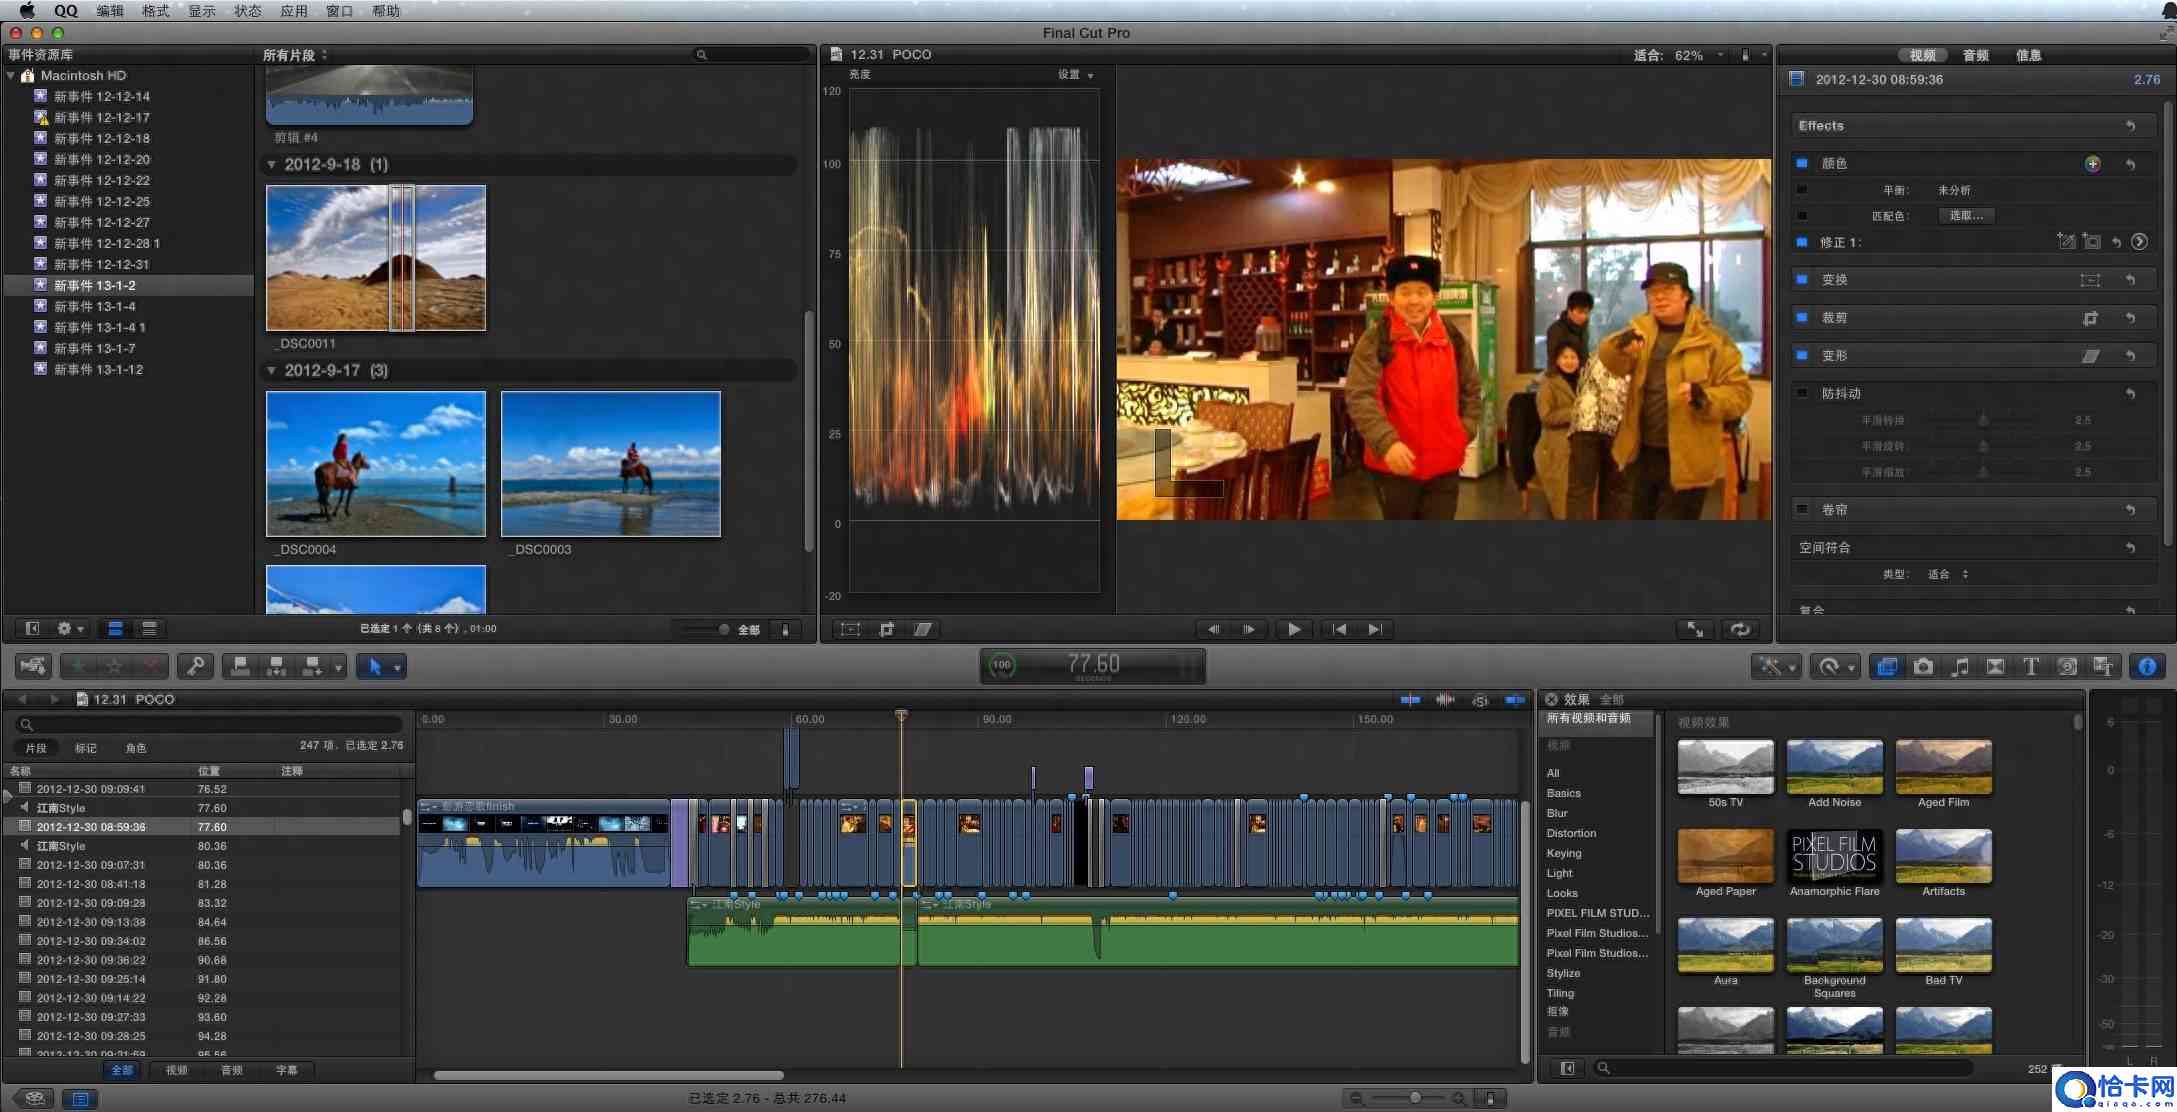The width and height of the screenshot is (2177, 1112).
Task: Click the play button in transport controls
Action: point(1292,628)
